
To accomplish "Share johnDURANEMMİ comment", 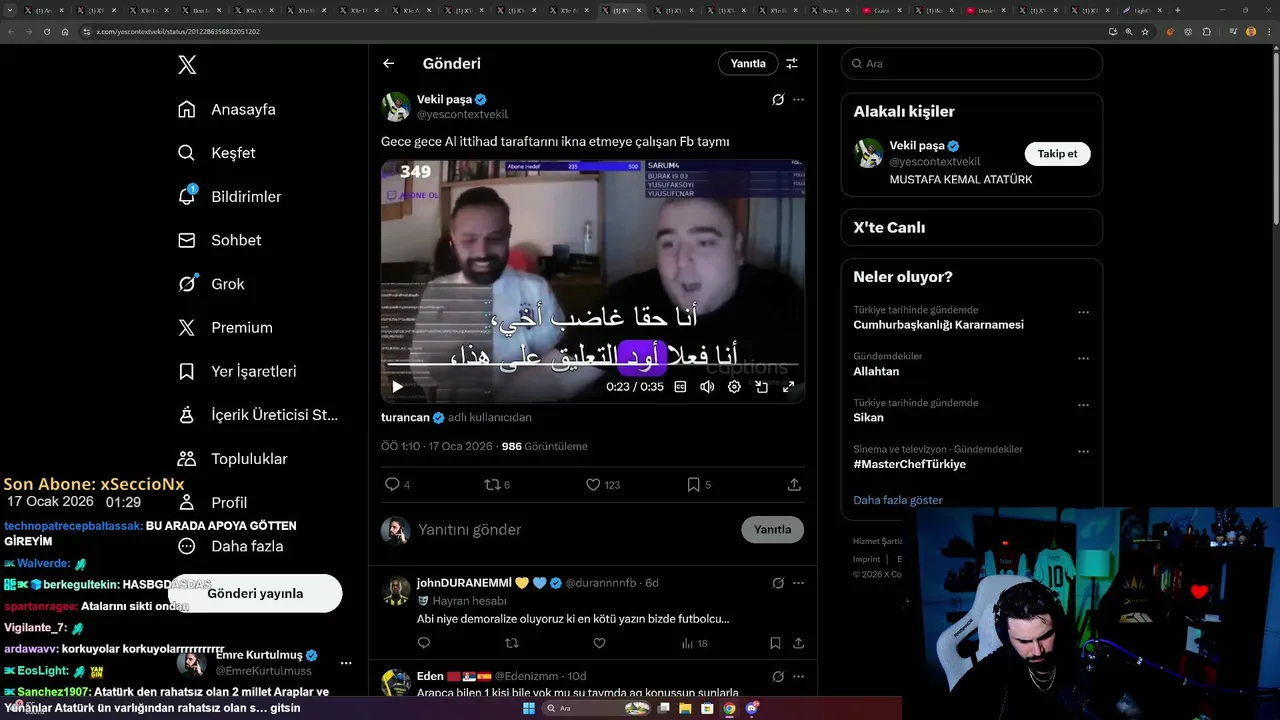I will point(798,644).
